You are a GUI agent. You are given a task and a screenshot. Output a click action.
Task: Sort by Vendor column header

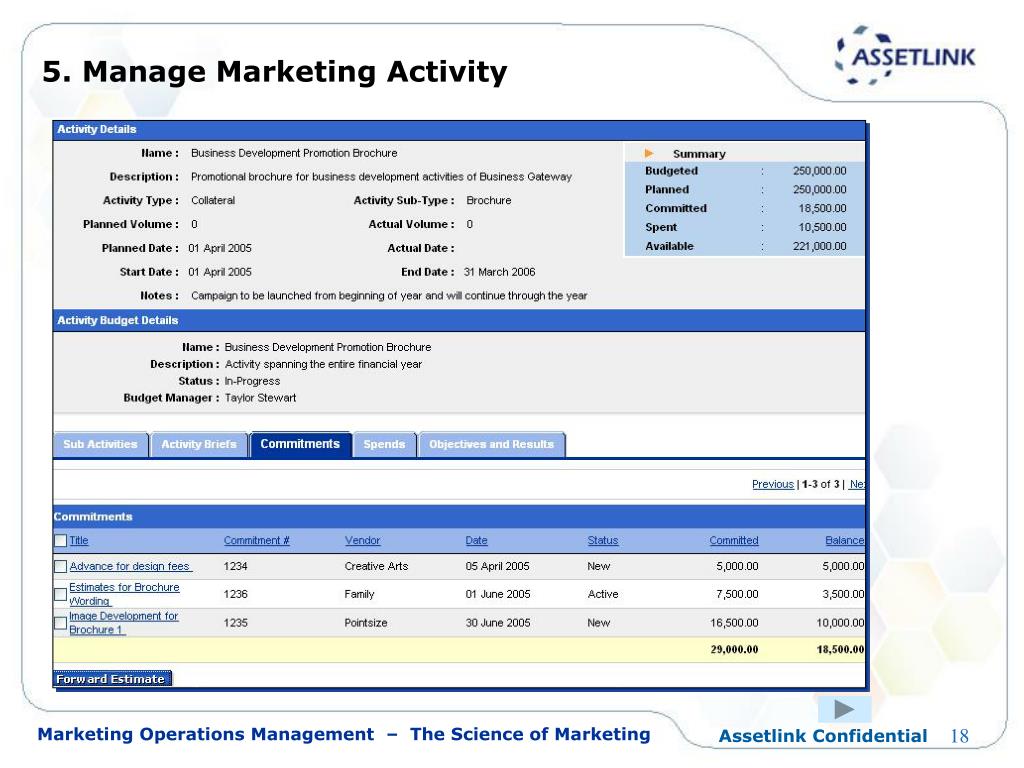point(362,541)
